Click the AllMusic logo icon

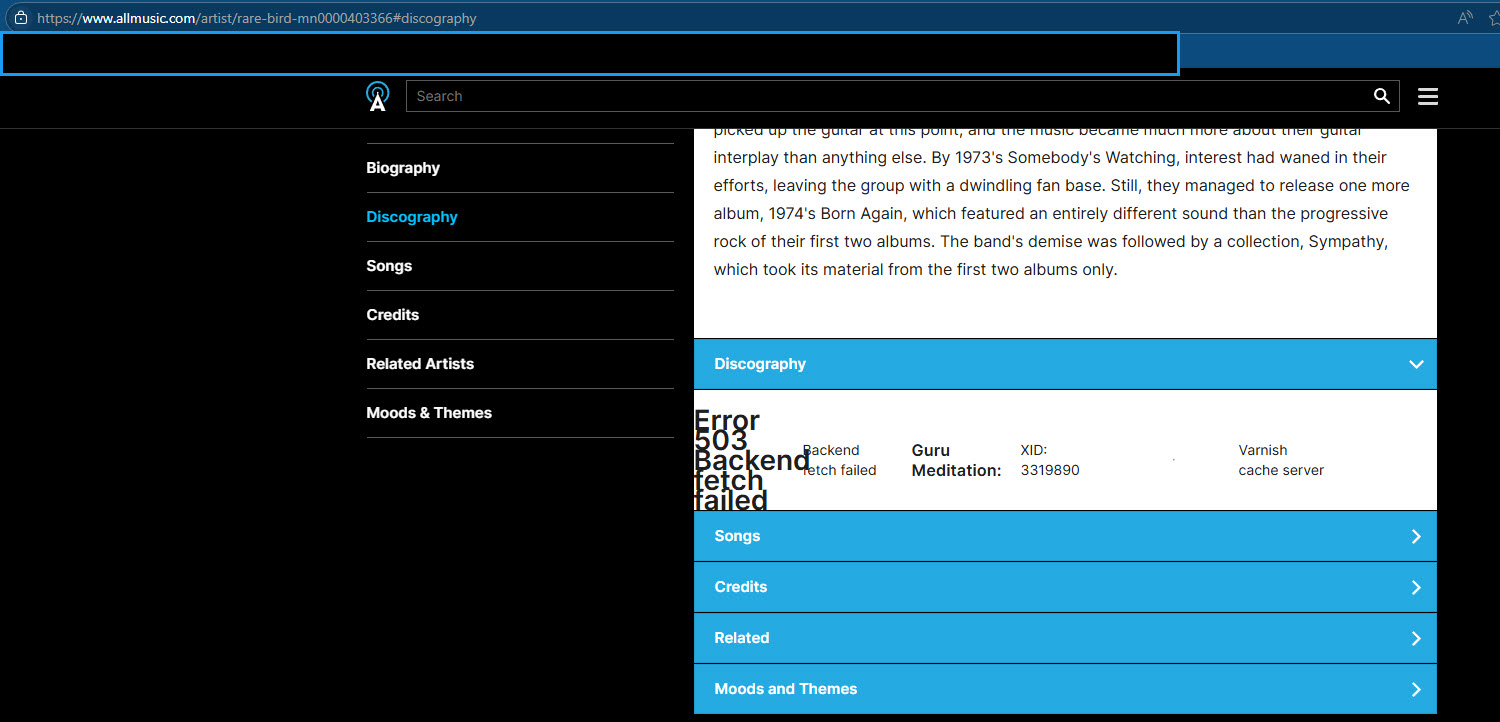click(377, 96)
